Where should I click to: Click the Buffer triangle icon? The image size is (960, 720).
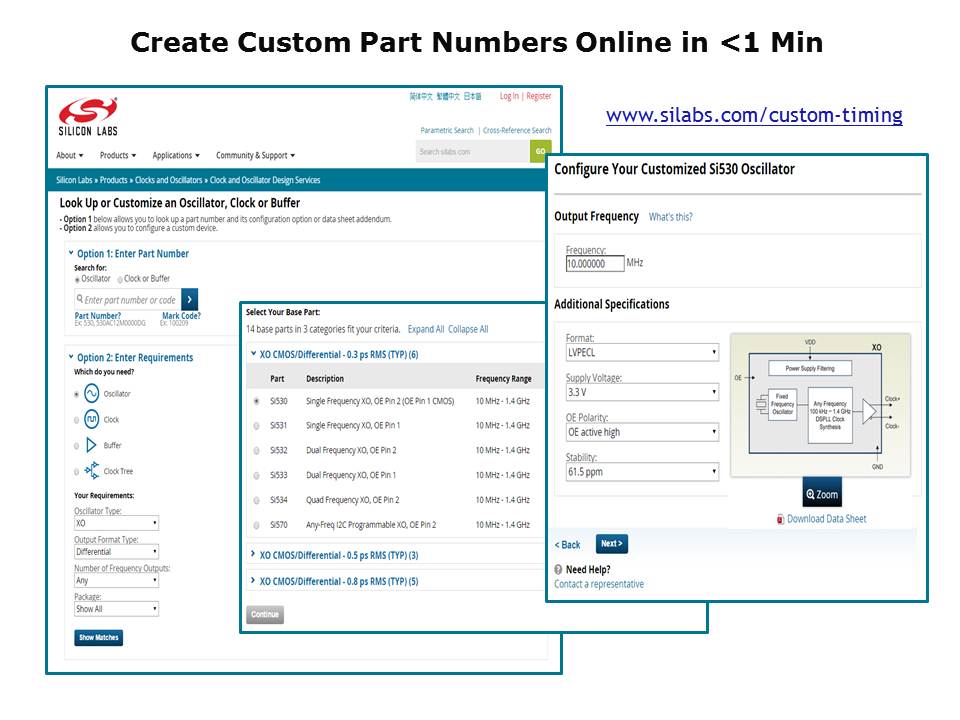[91, 445]
